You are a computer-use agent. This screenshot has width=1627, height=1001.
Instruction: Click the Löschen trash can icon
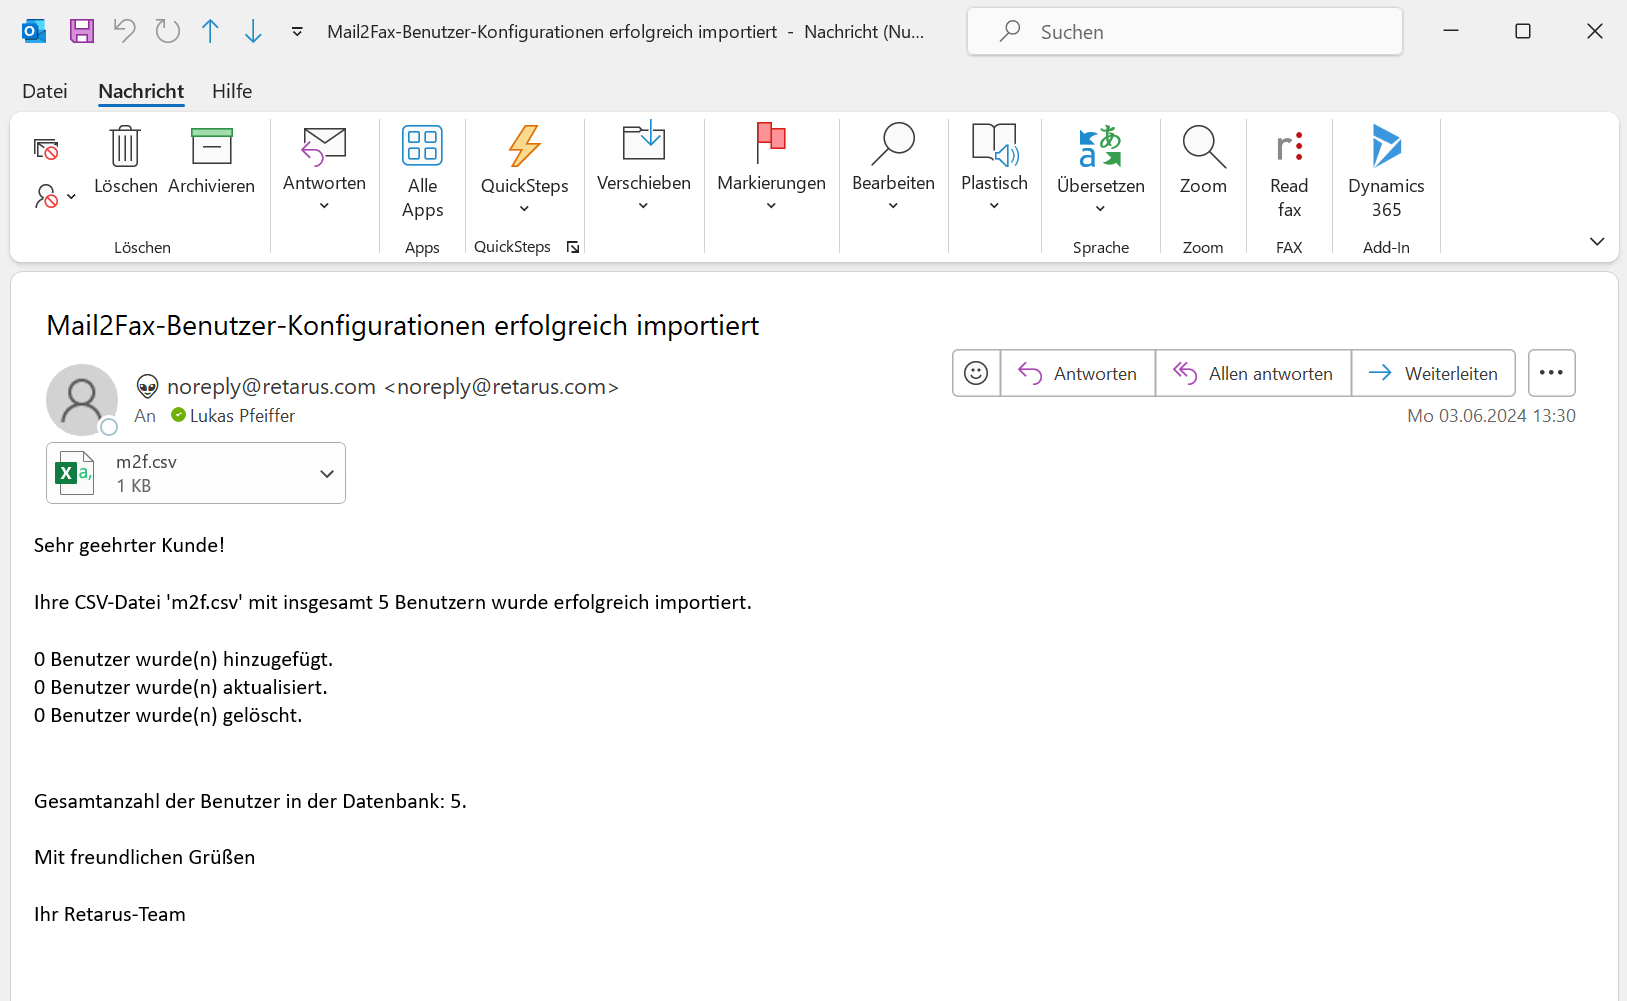[x=125, y=148]
